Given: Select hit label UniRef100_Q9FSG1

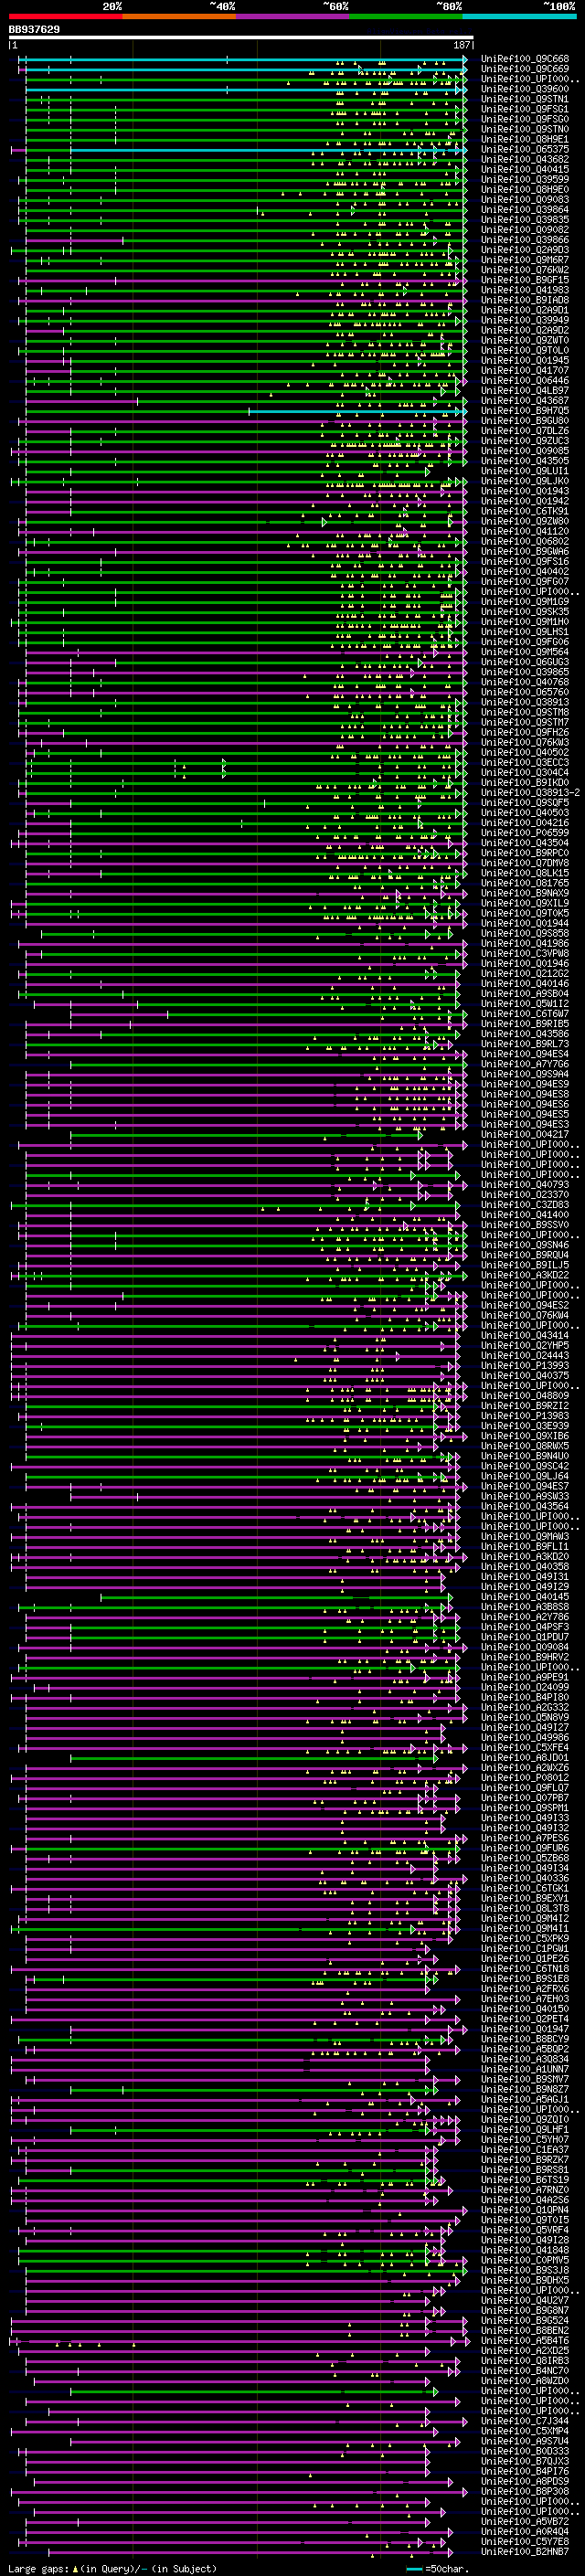Looking at the screenshot, I should point(525,109).
